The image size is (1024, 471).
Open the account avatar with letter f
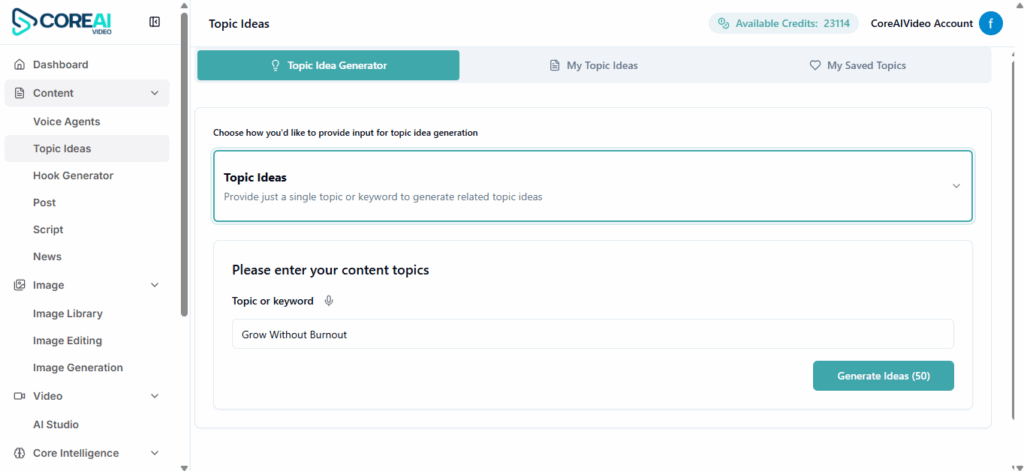(x=990, y=24)
